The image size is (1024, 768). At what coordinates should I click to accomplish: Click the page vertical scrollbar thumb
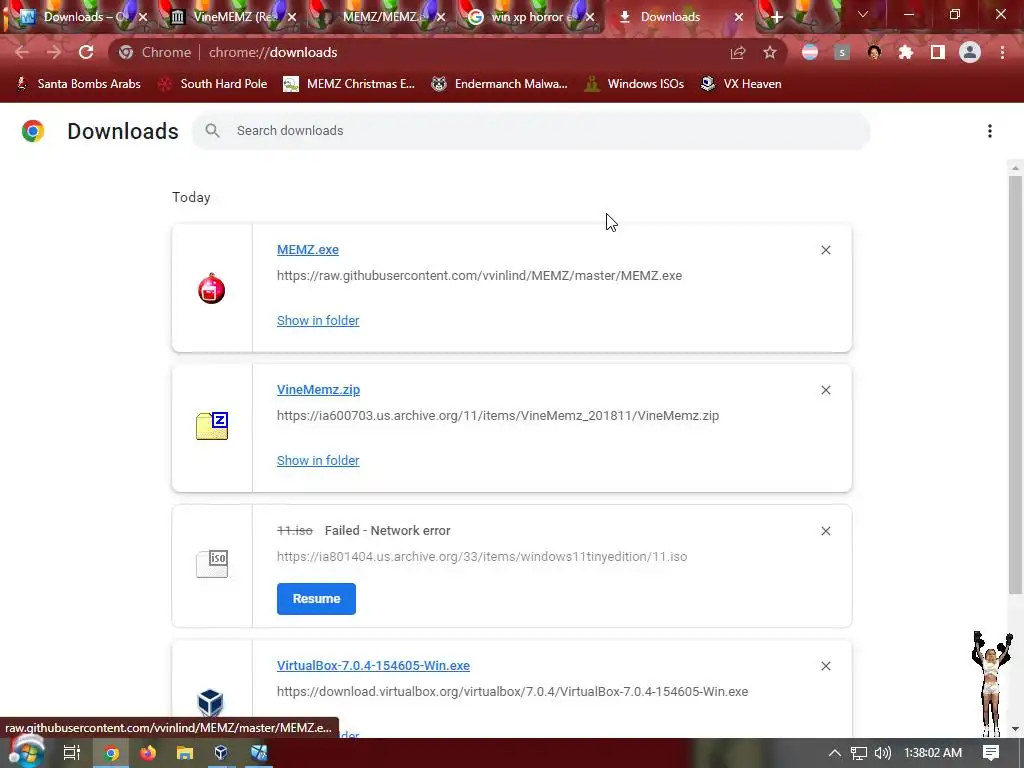[x=1015, y=384]
